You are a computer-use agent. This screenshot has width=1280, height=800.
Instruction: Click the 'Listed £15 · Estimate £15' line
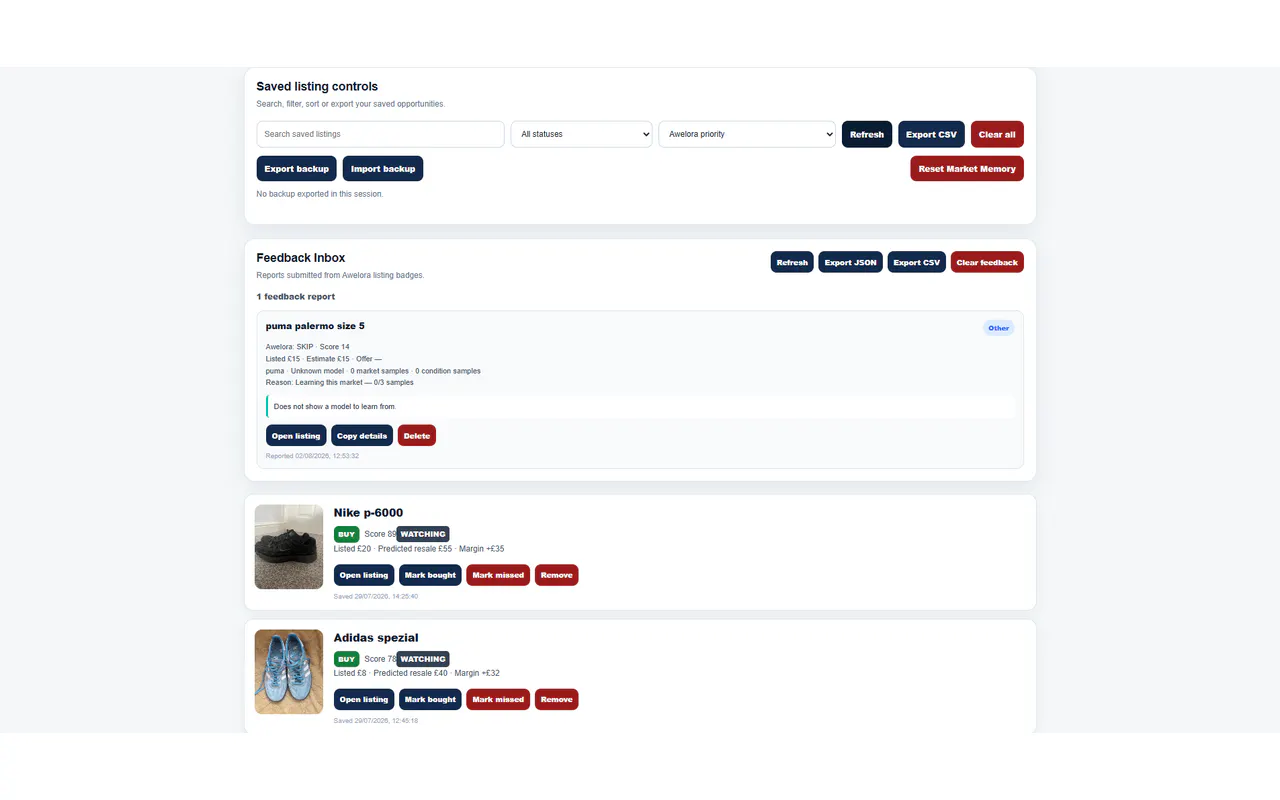tap(324, 359)
